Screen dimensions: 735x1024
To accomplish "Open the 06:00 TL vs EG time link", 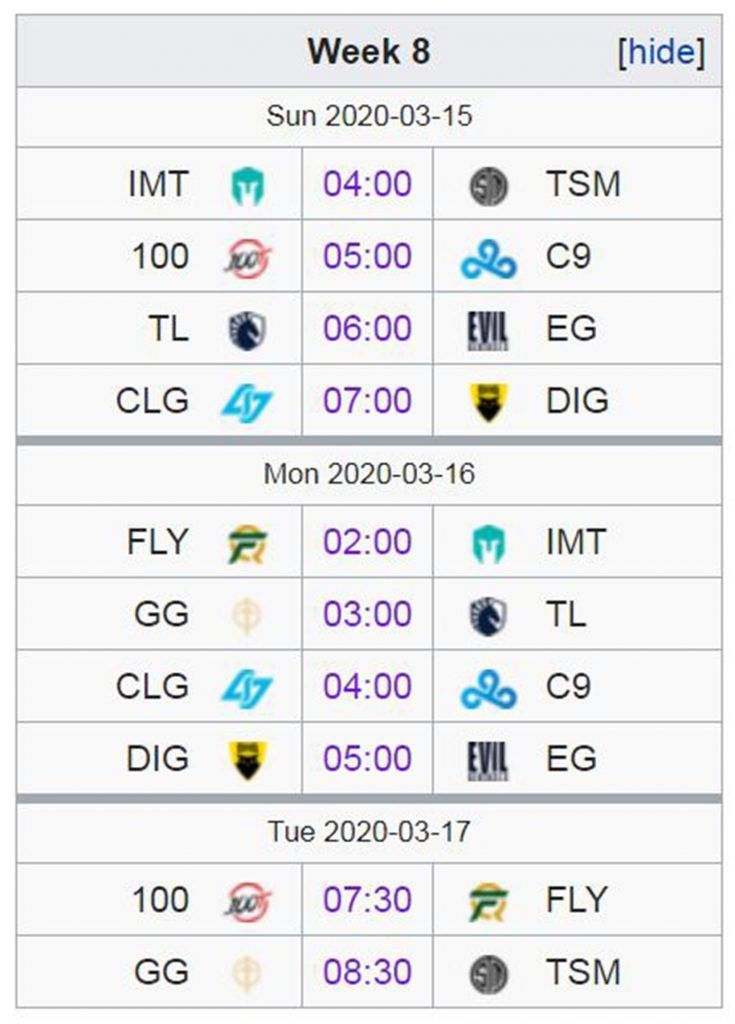I will pos(367,328).
